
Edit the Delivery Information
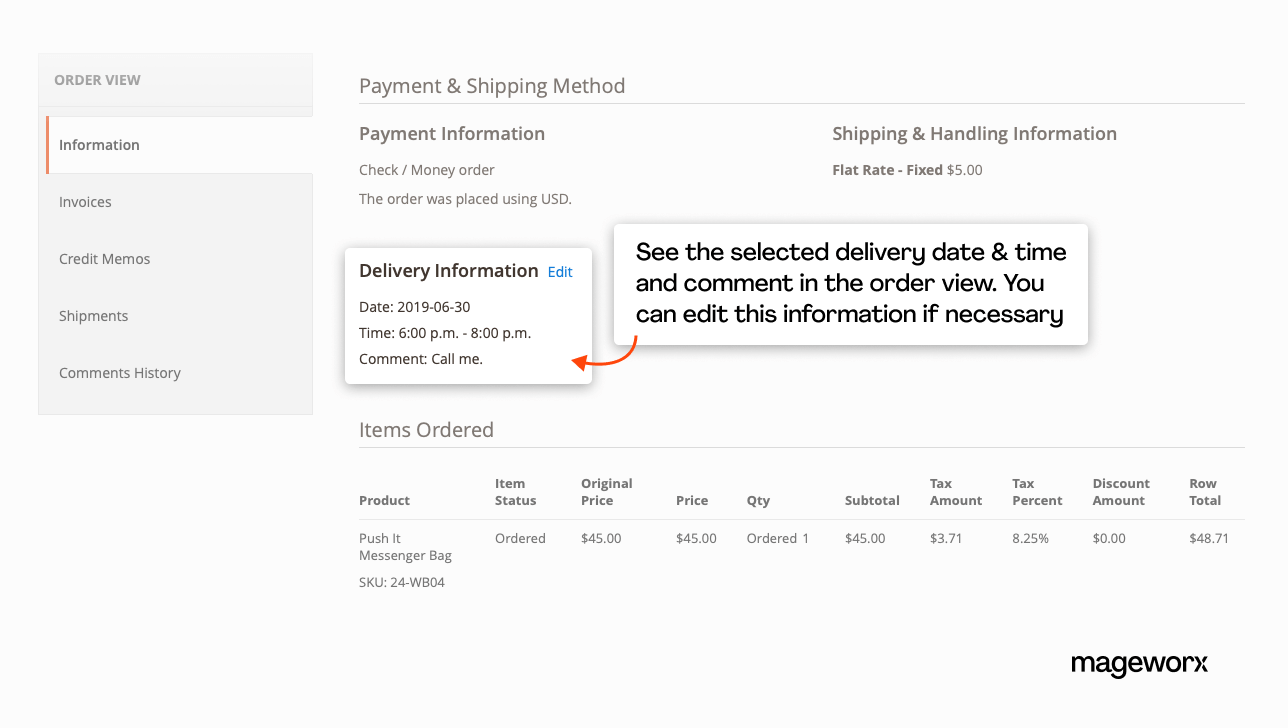pyautogui.click(x=559, y=271)
